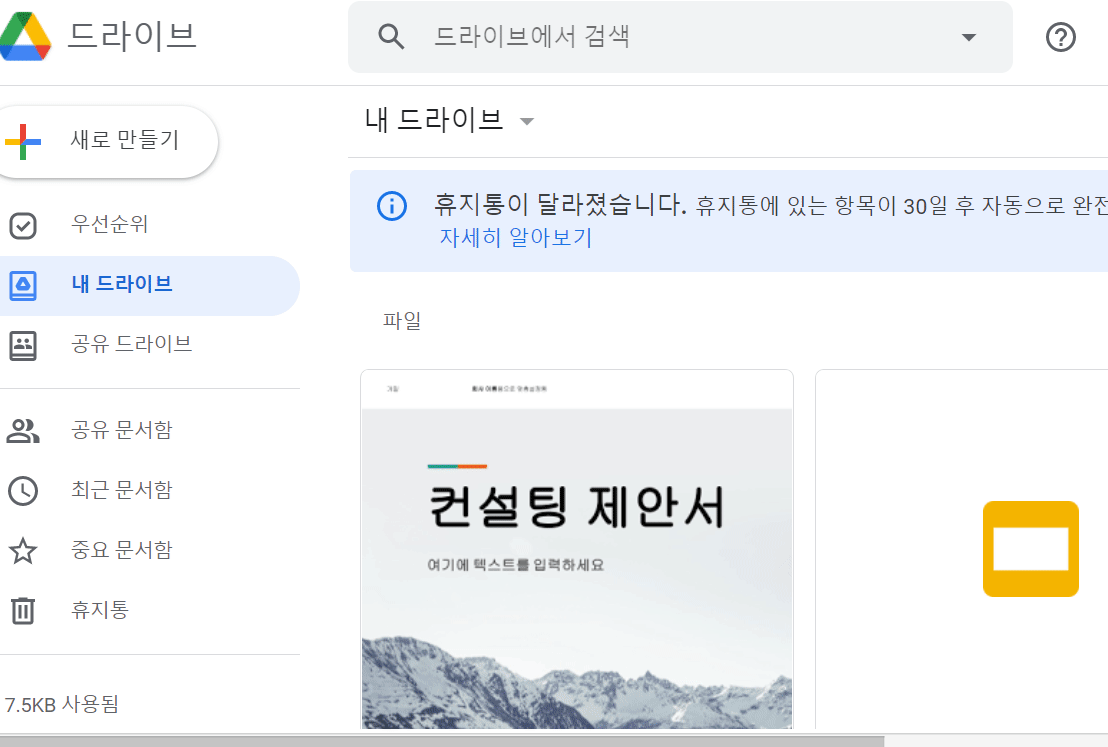Click the colorful plus icon
Viewport: 1108px width, 747px height.
click(23, 141)
